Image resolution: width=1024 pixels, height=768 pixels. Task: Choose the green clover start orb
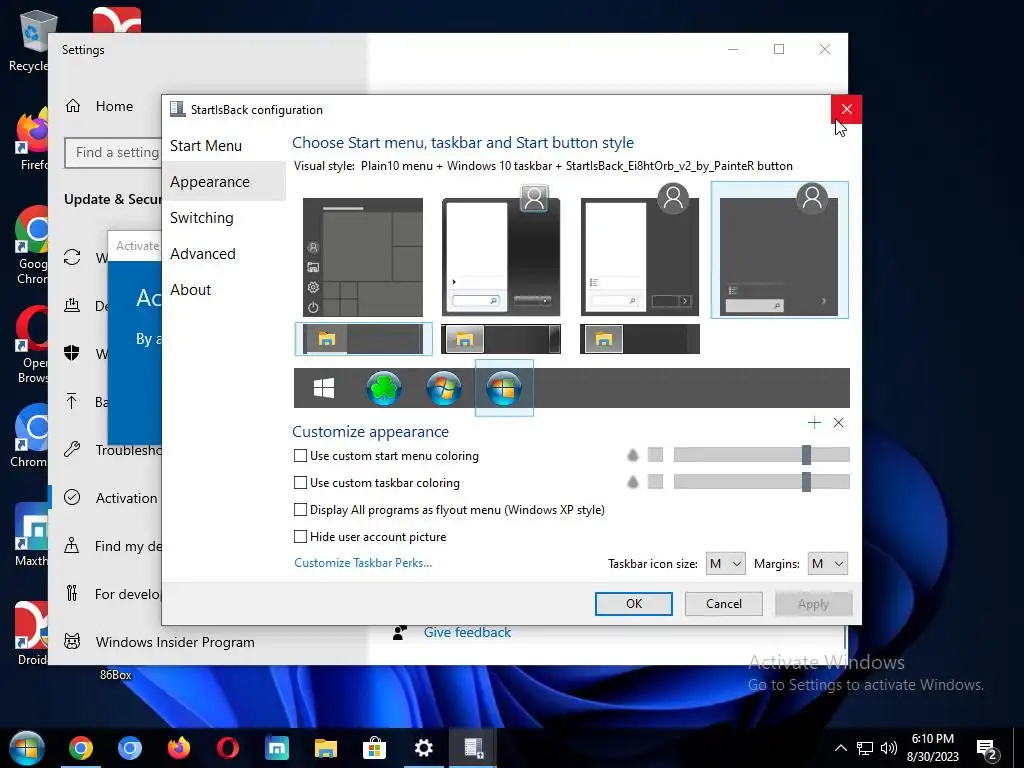384,388
